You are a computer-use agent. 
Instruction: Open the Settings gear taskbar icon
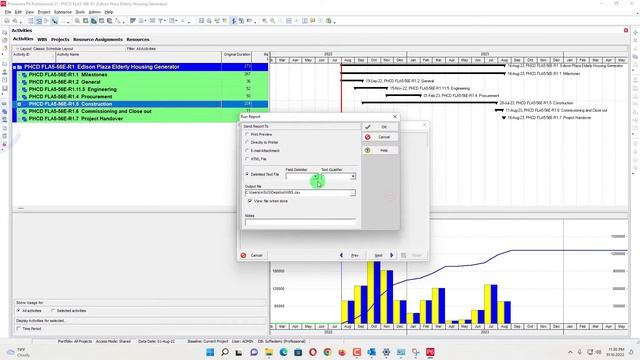click(386, 352)
